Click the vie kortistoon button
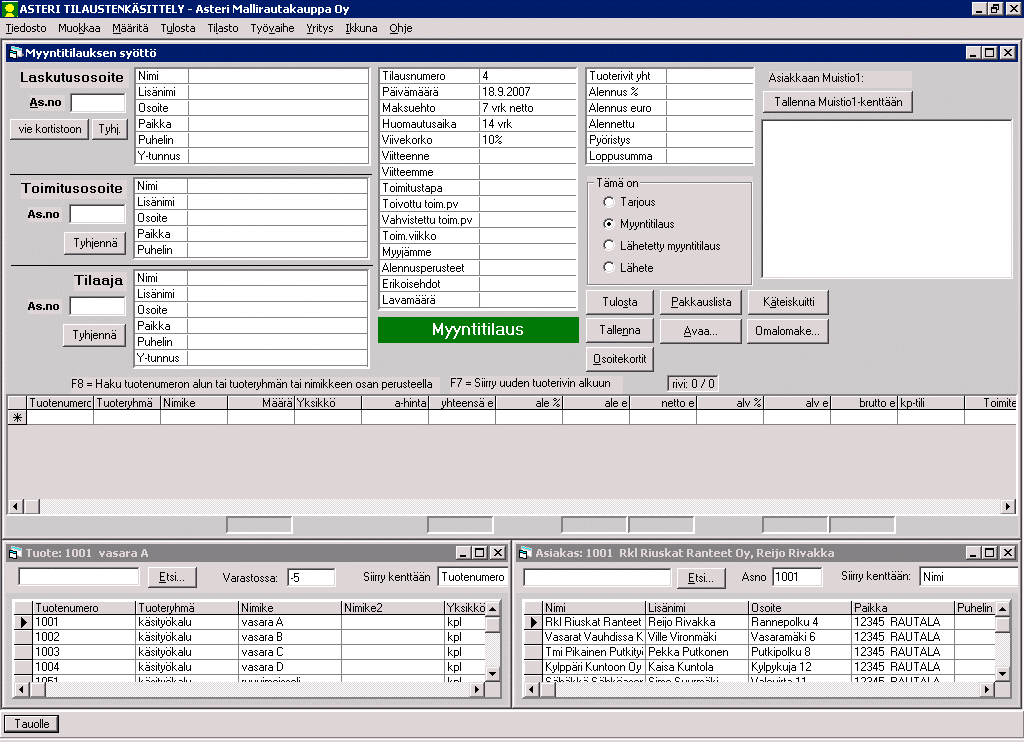This screenshot has width=1024, height=742. 50,129
